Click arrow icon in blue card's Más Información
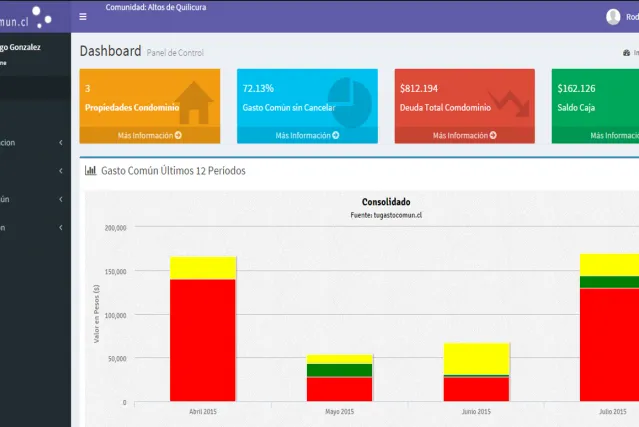The height and width of the screenshot is (427, 639). [335, 135]
